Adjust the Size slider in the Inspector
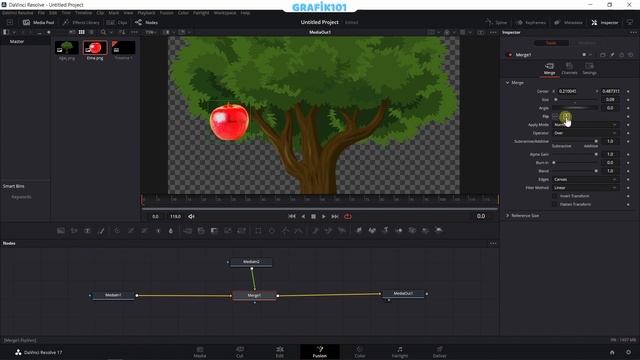Viewport: 640px width, 360px height. pos(575,100)
